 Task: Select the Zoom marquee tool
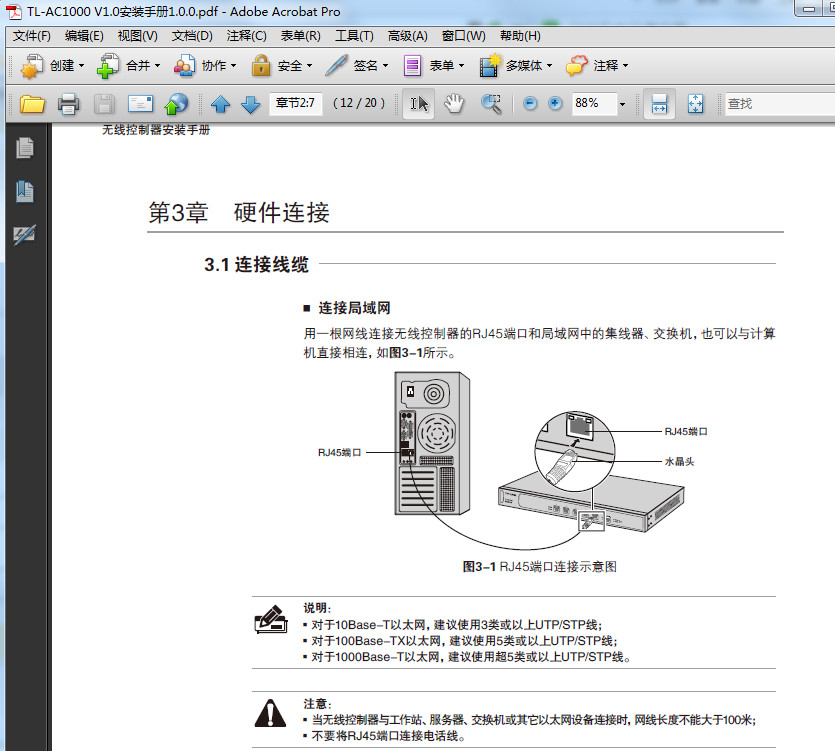pos(491,103)
